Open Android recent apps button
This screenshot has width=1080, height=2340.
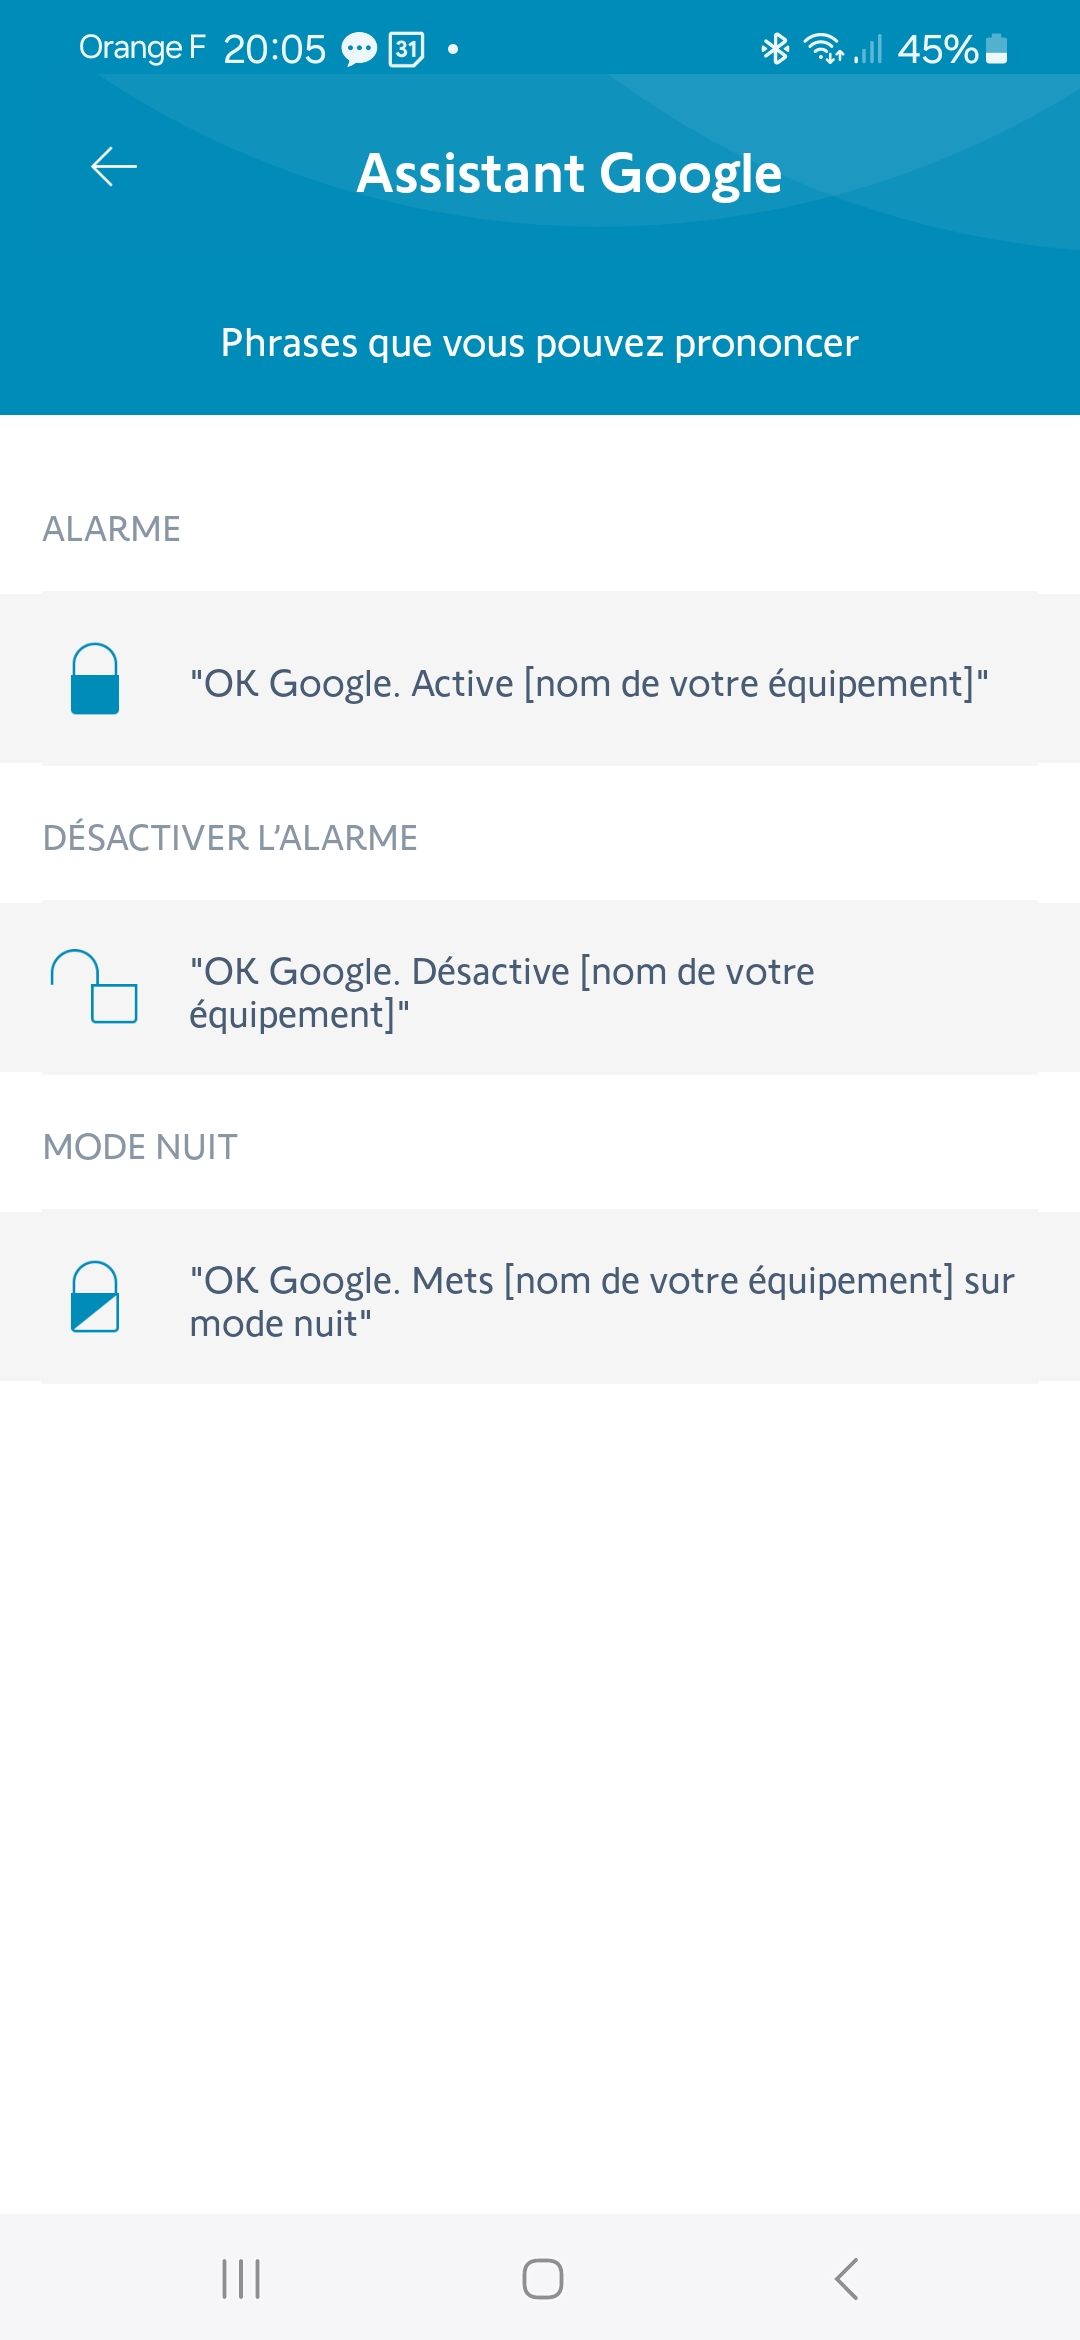pyautogui.click(x=241, y=2279)
